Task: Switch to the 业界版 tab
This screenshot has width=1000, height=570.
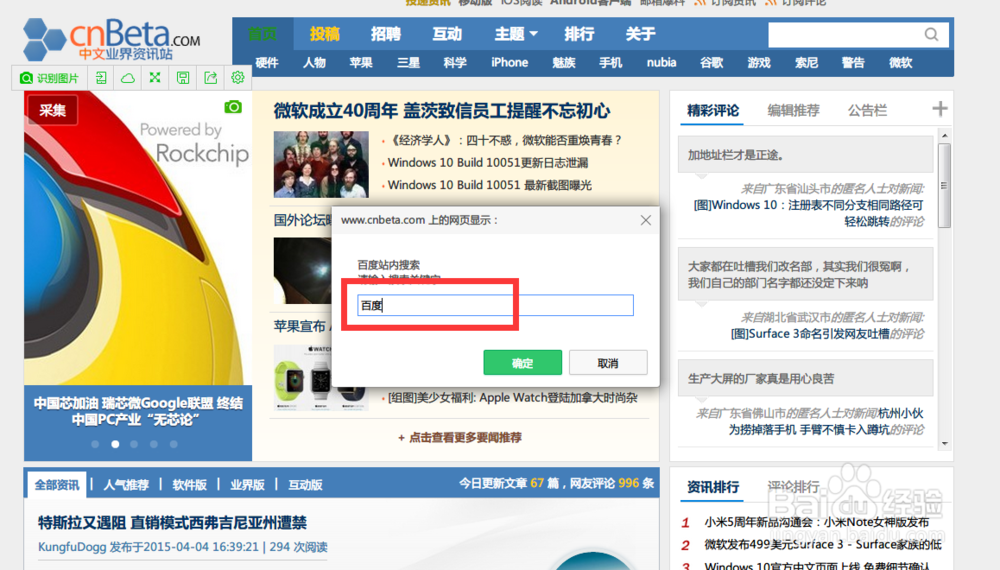Action: click(247, 485)
